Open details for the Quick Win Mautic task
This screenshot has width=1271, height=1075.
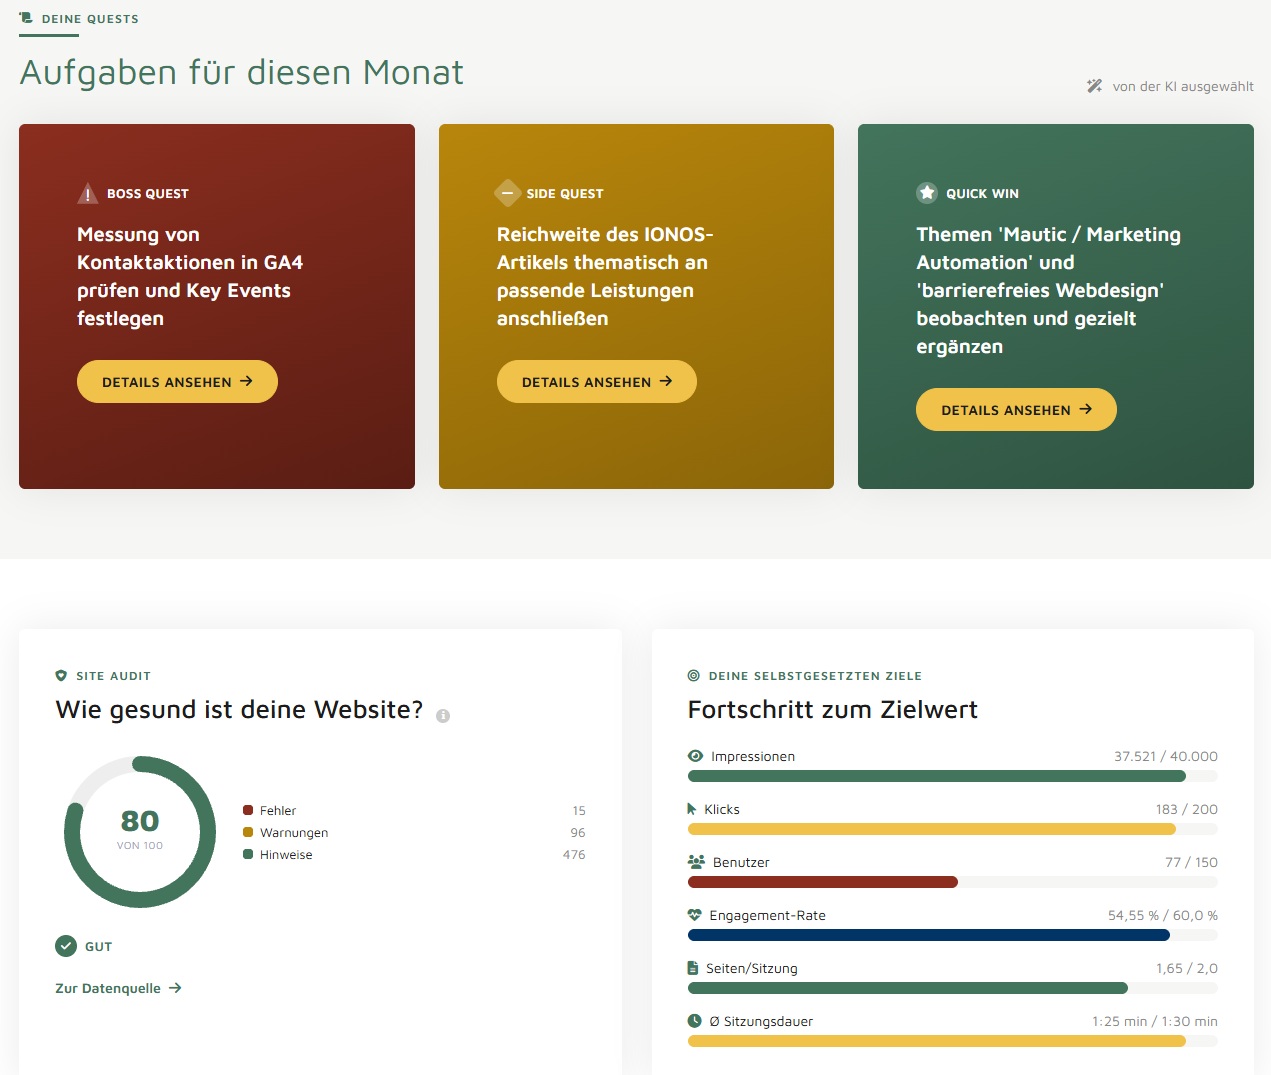click(x=1016, y=410)
